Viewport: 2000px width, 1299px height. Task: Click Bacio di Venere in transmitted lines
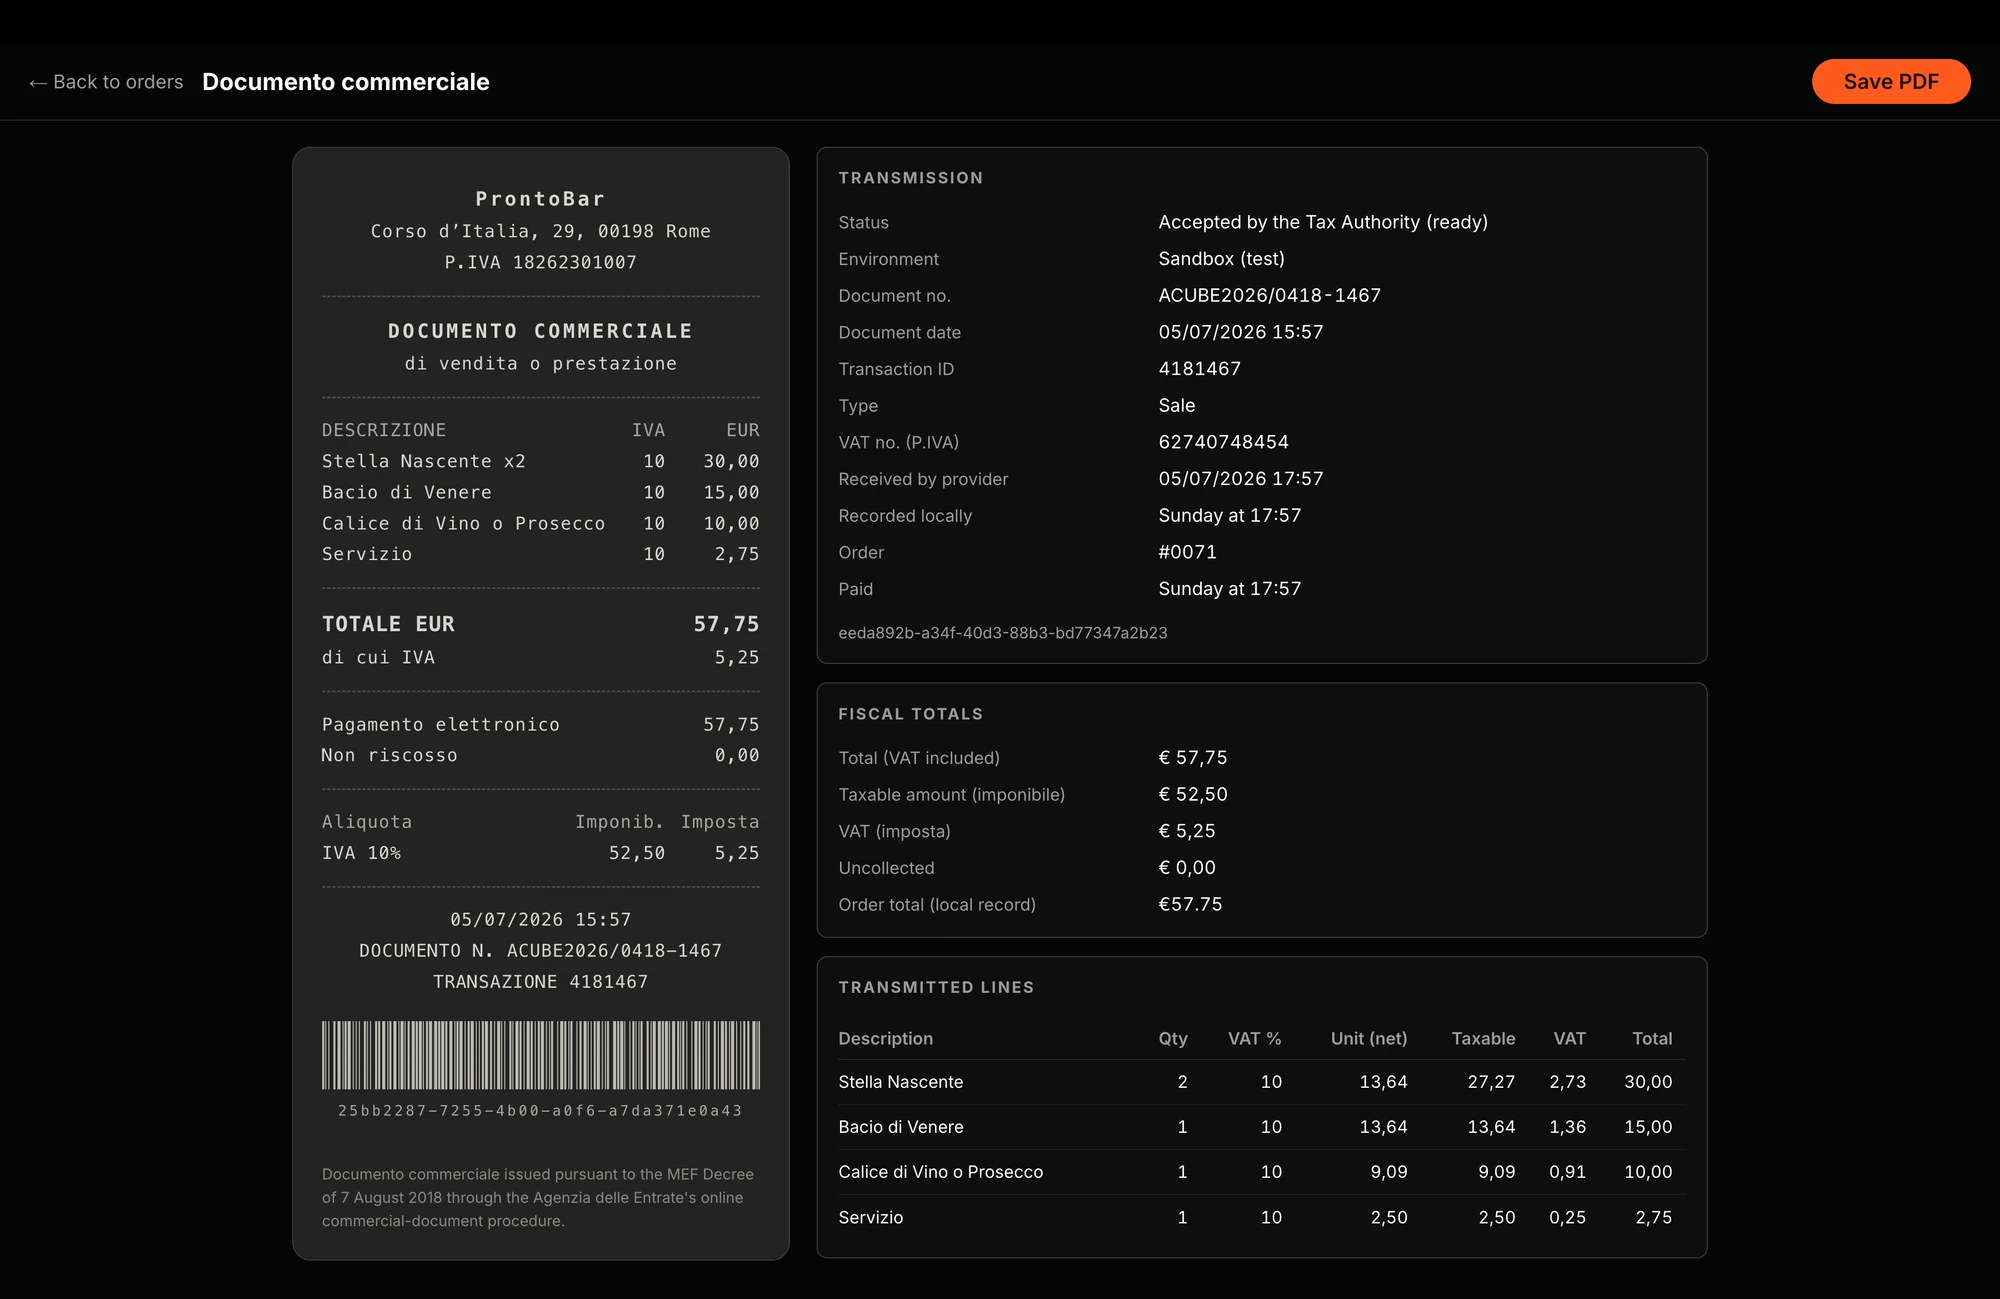(900, 1127)
